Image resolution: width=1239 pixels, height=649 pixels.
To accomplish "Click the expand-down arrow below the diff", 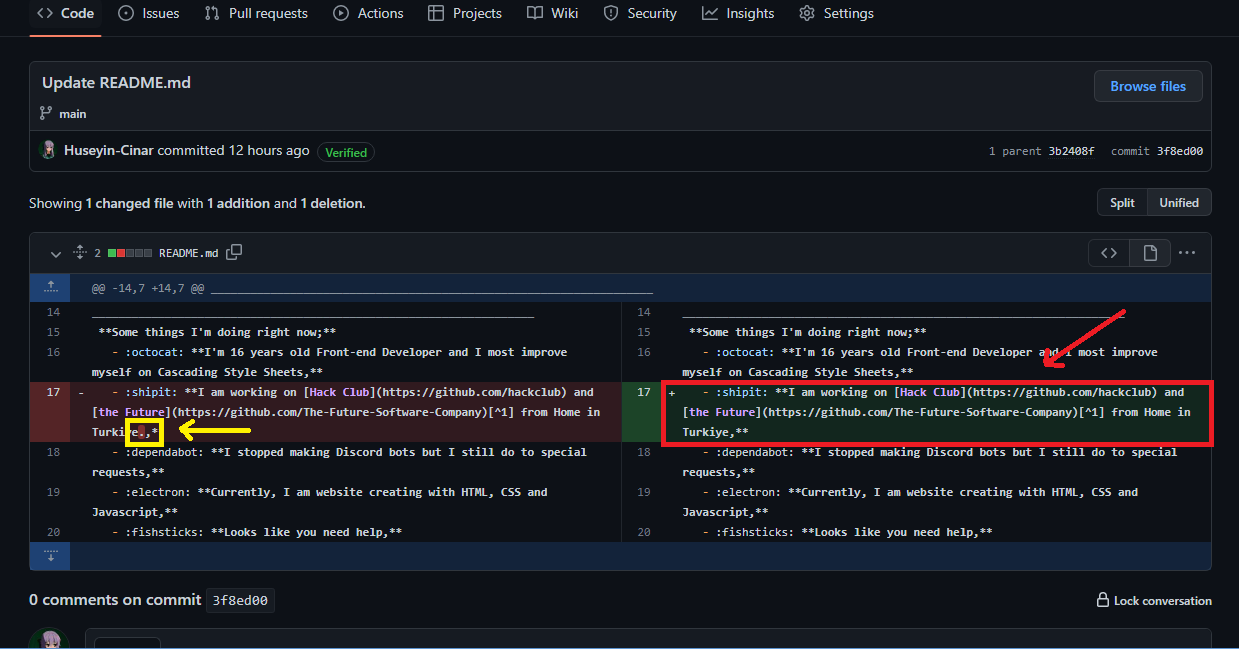I will pos(50,556).
